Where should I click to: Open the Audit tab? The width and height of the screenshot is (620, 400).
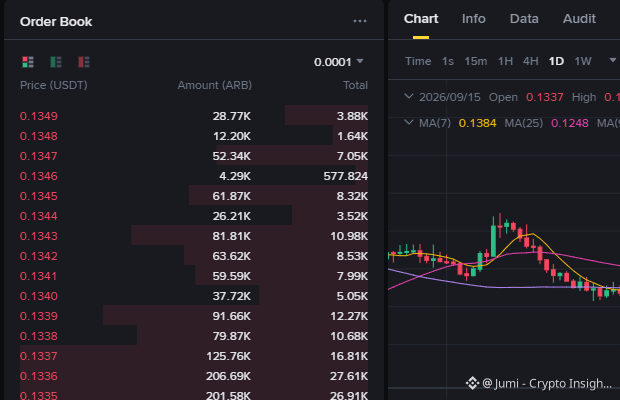coord(579,19)
